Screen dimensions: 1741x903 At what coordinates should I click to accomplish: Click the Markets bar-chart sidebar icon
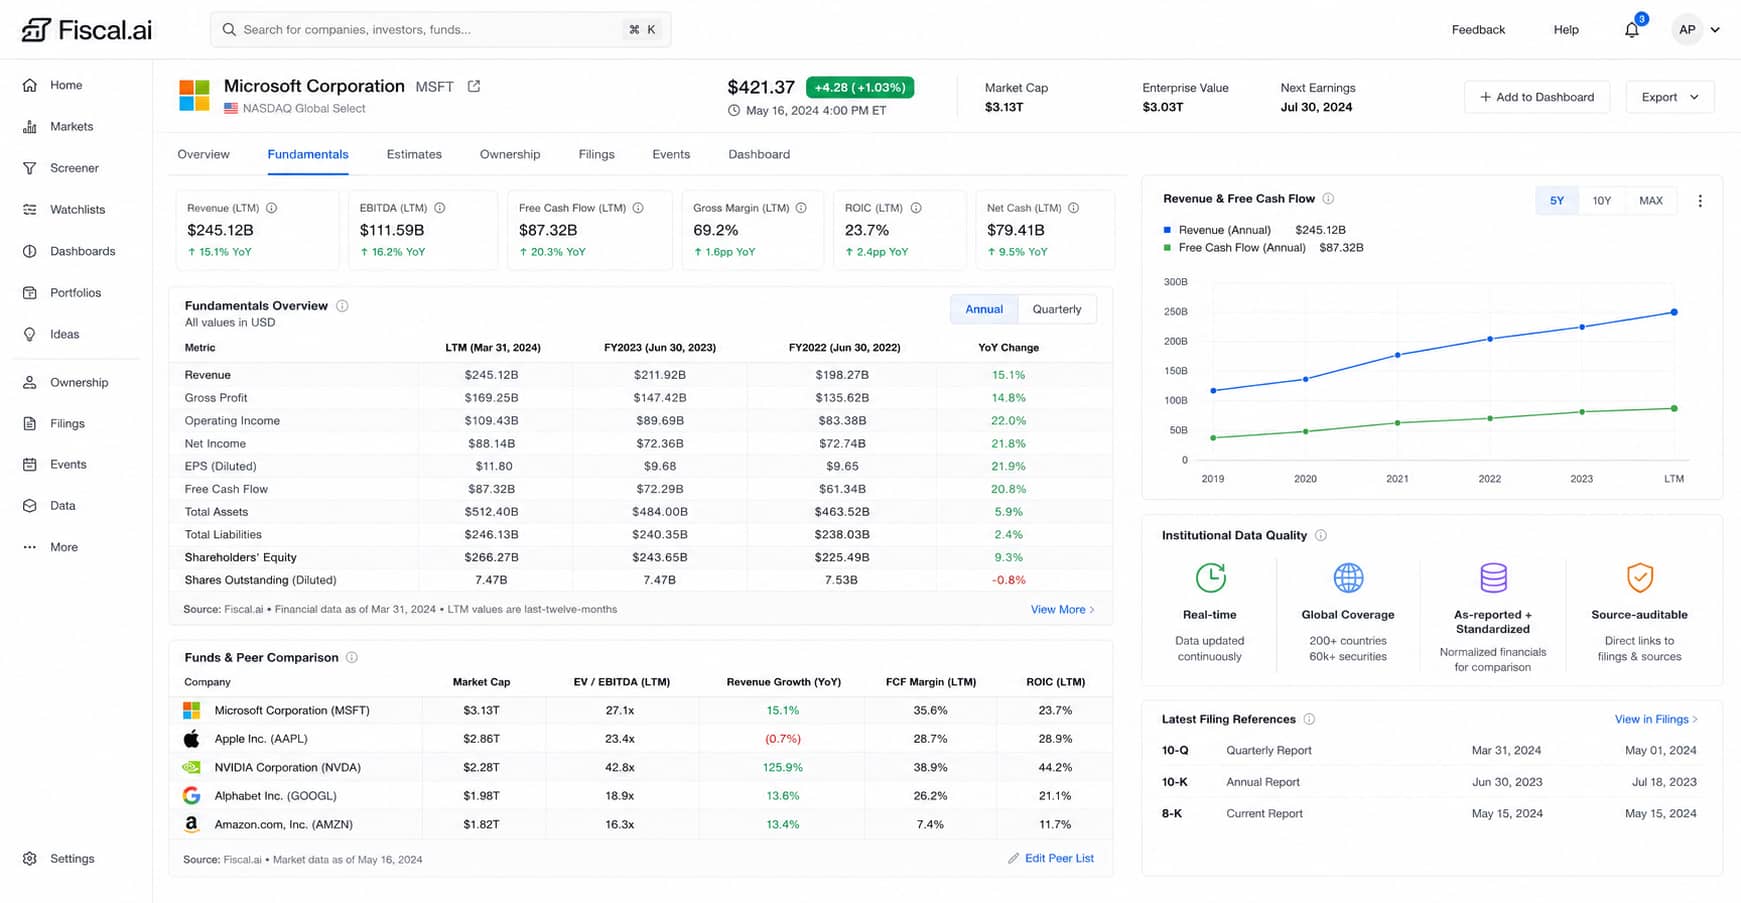click(x=30, y=127)
